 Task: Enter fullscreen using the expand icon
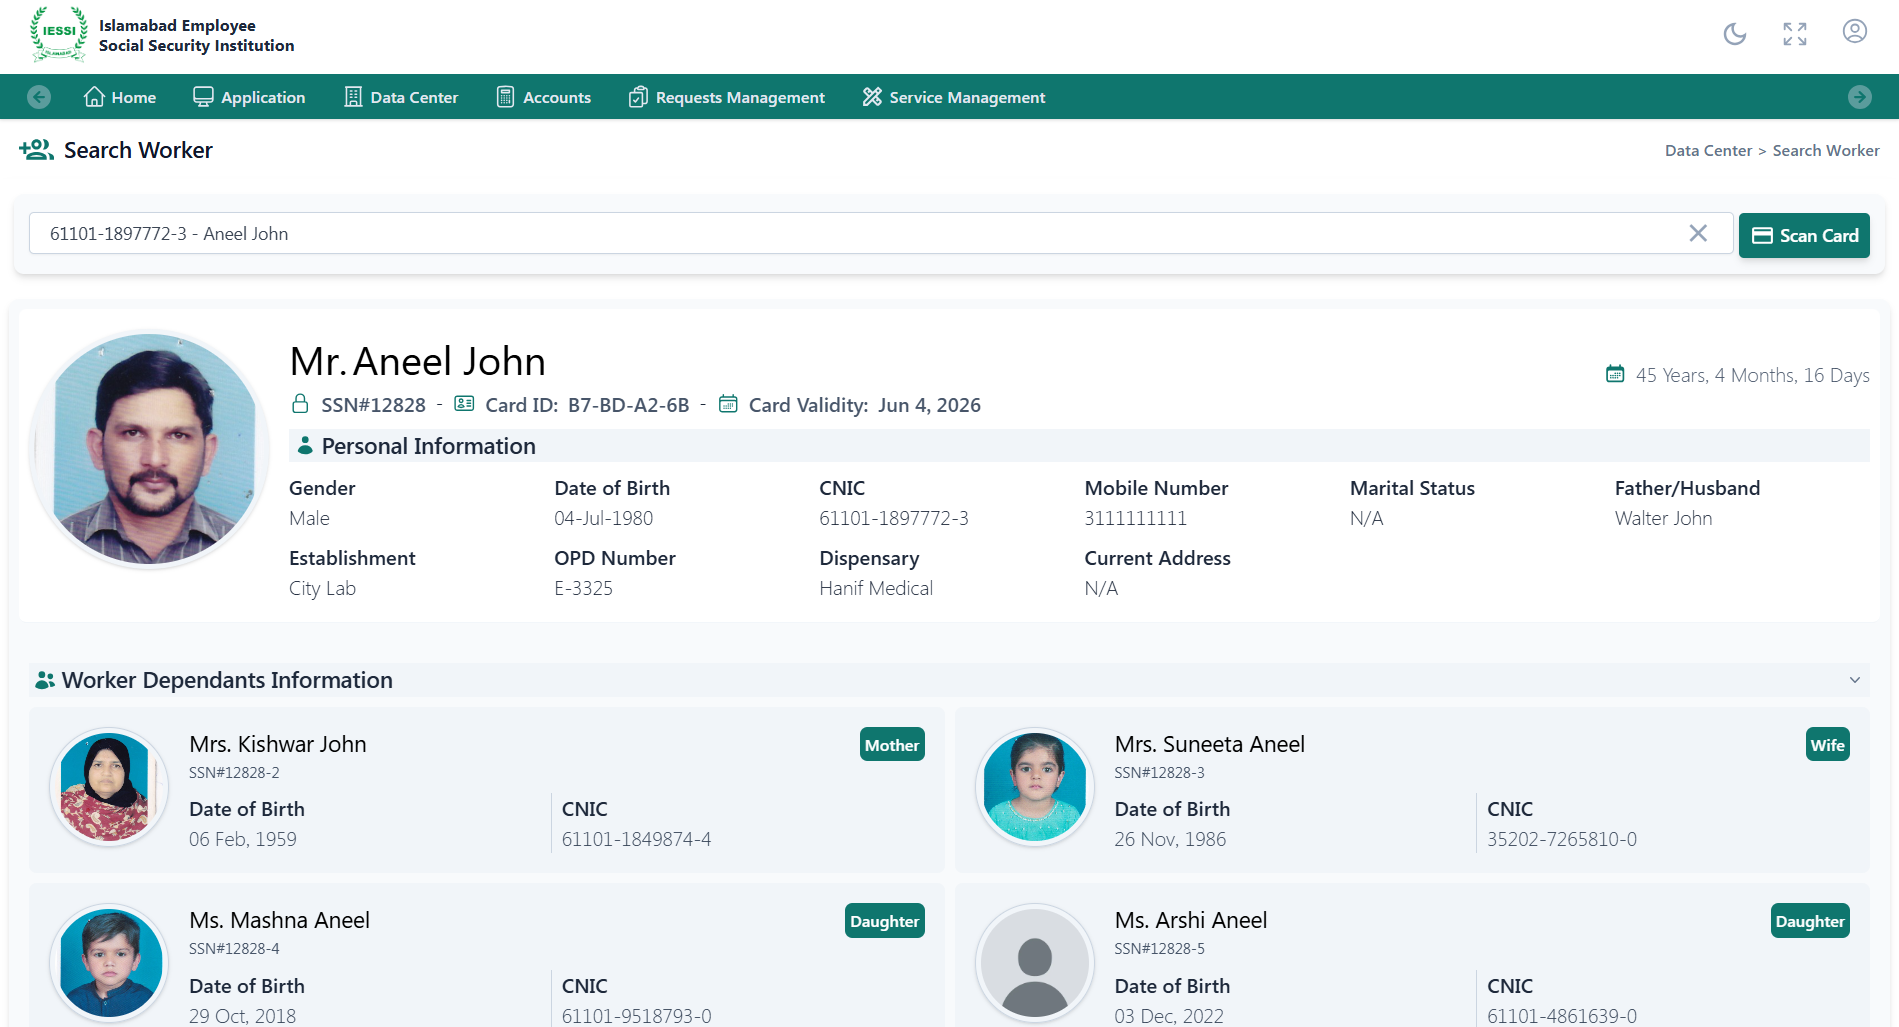[1794, 34]
